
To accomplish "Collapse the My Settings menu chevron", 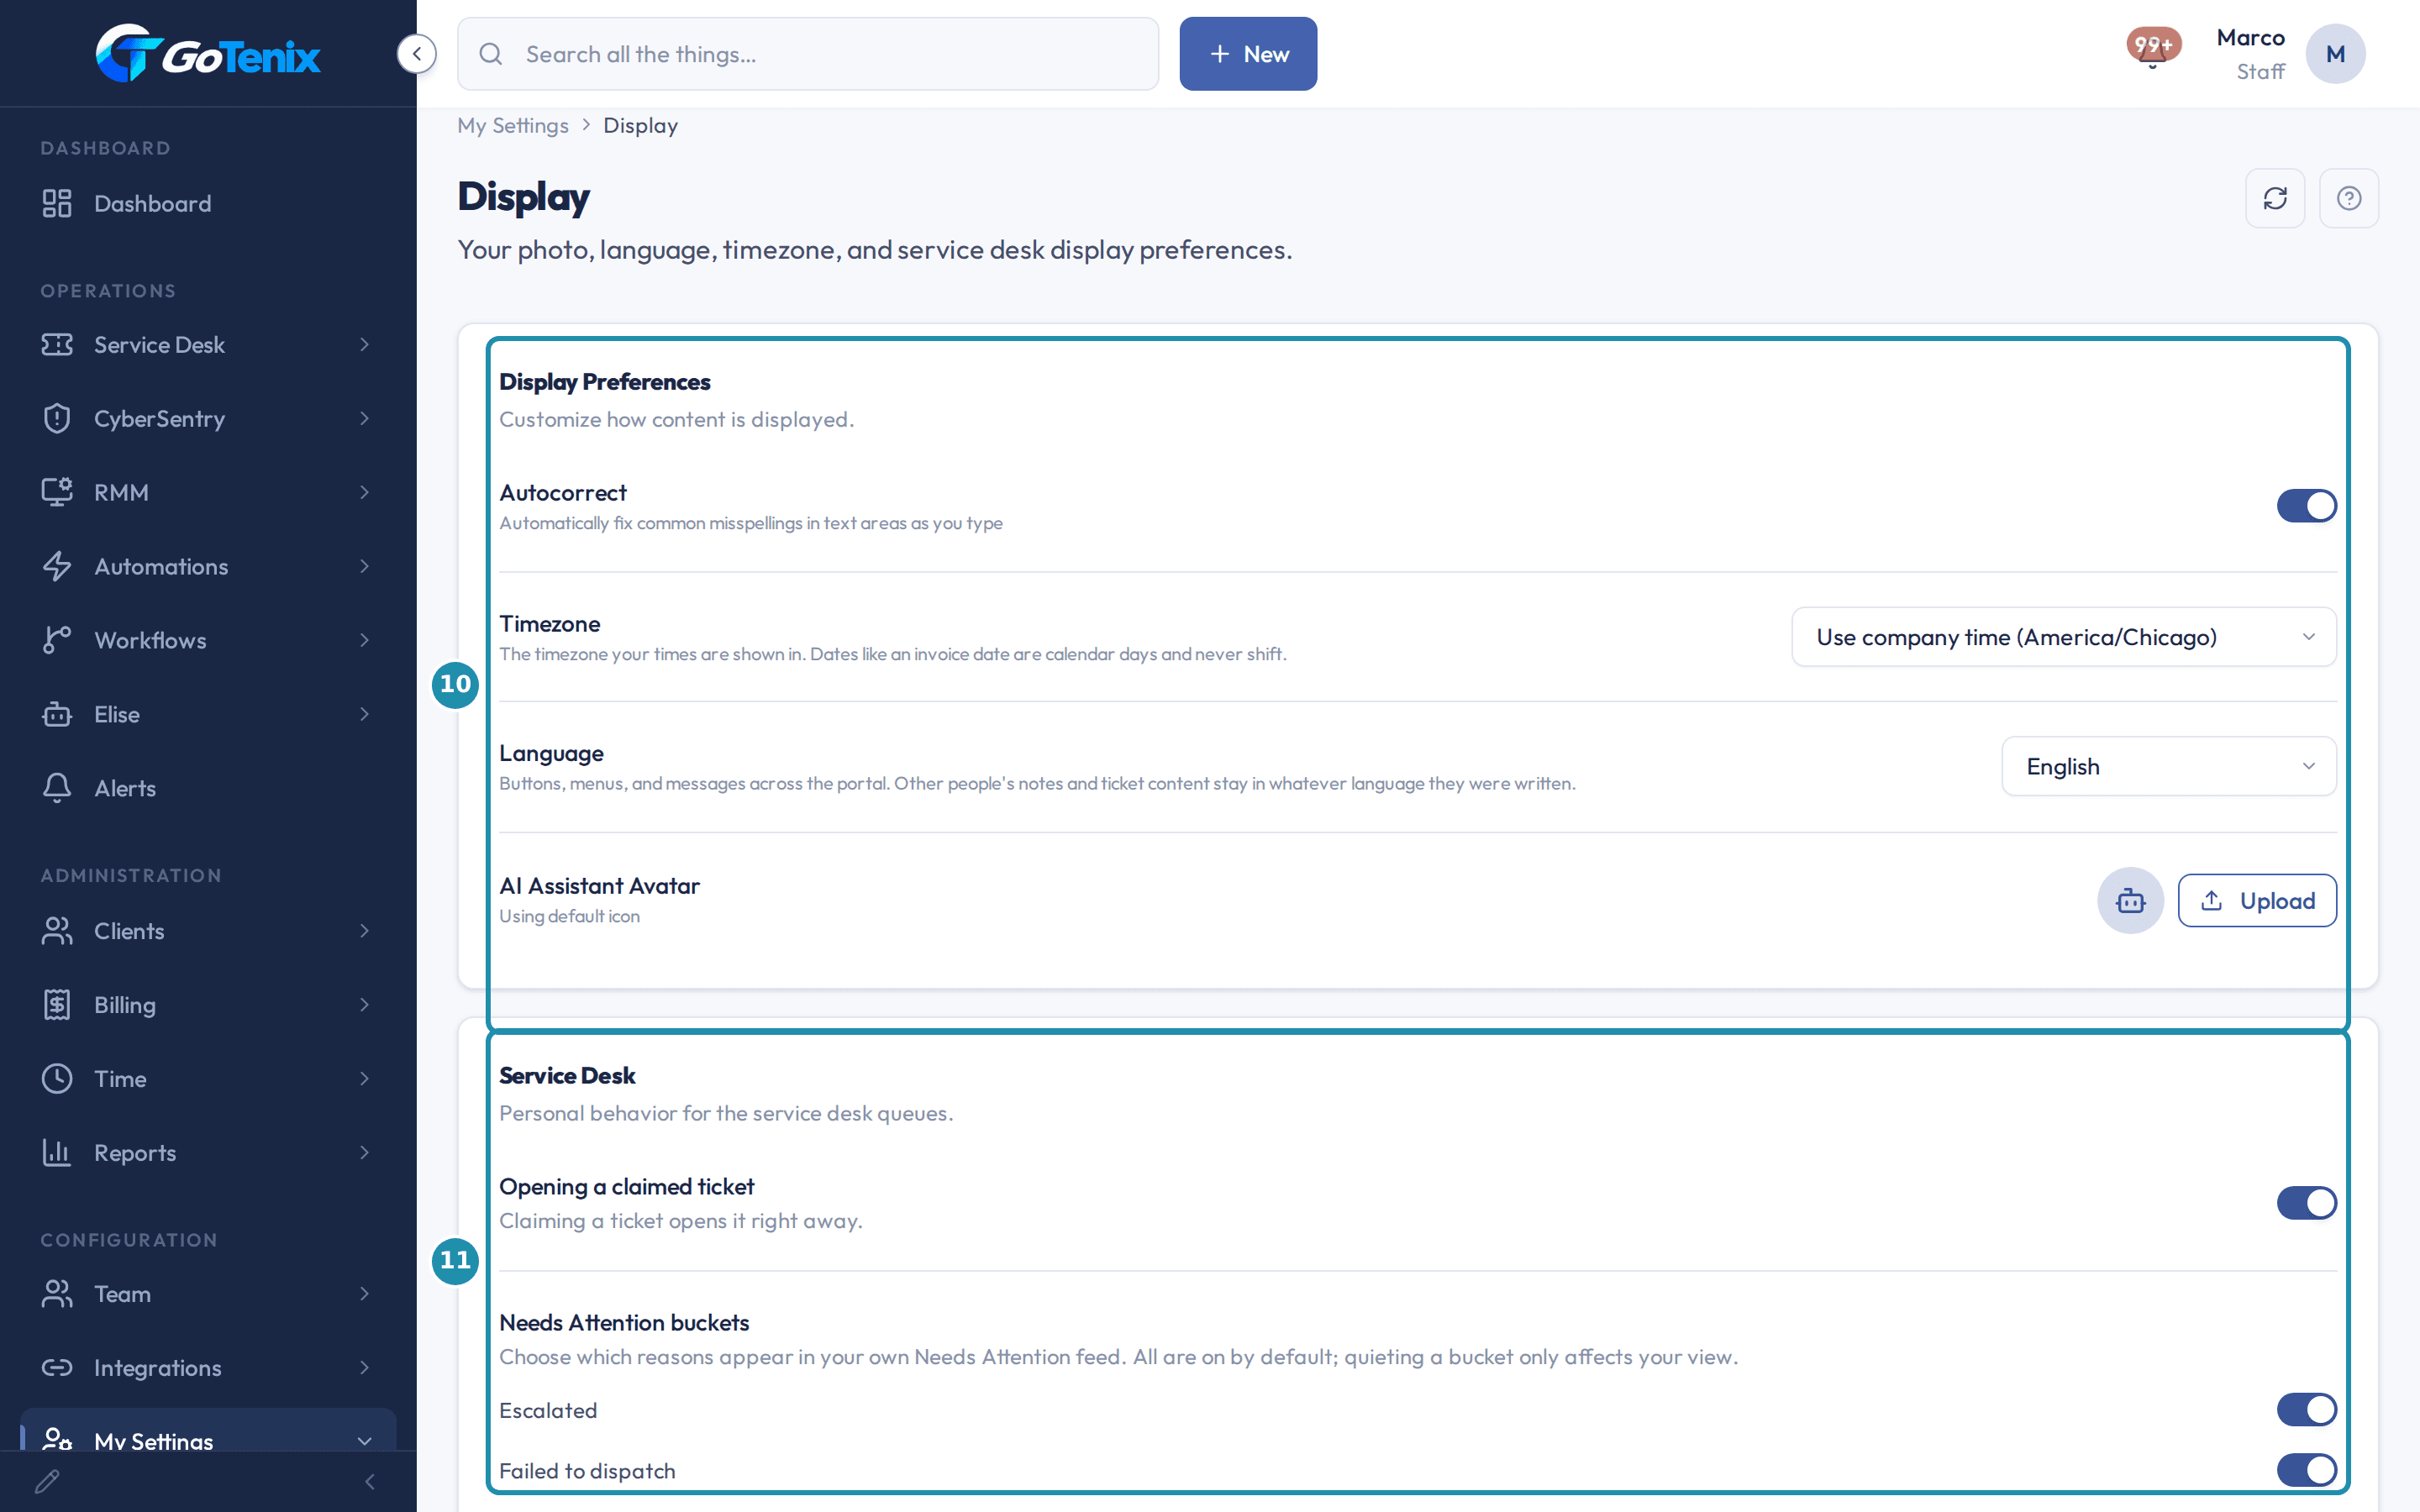I will (x=364, y=1441).
